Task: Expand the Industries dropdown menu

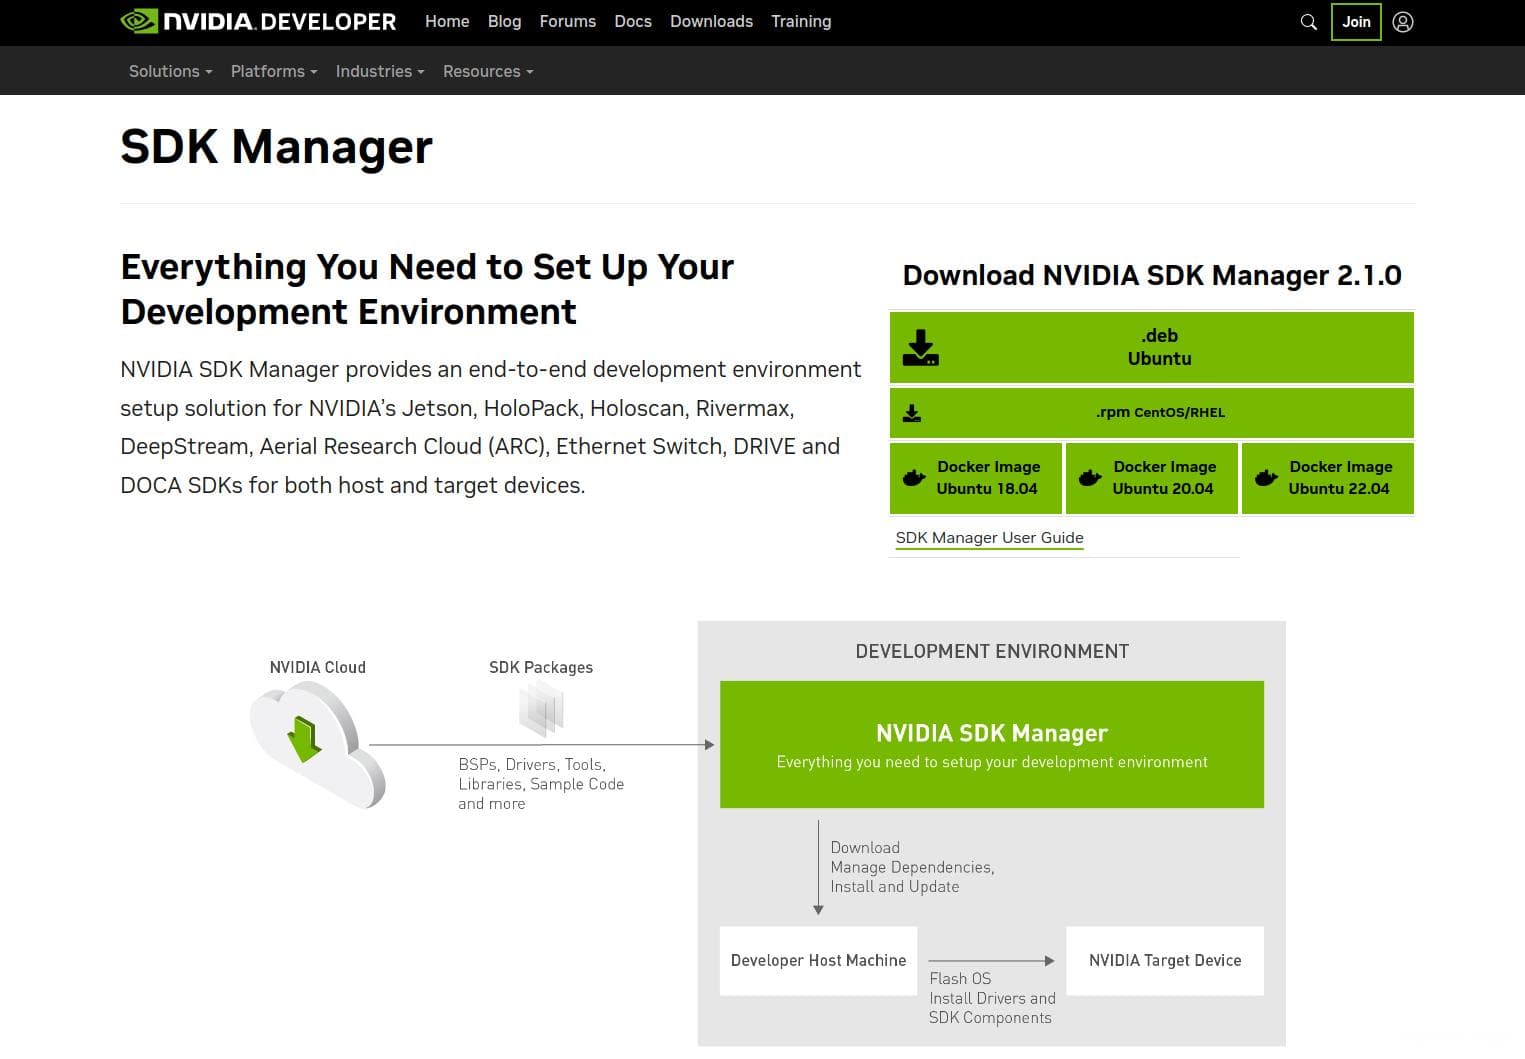Action: point(380,71)
